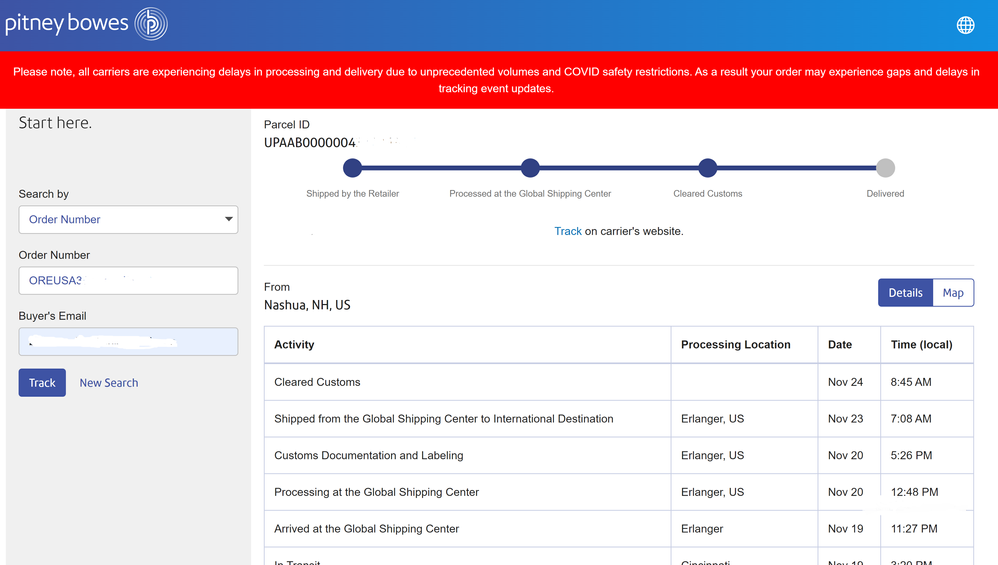Click the Activity column header

pos(294,345)
